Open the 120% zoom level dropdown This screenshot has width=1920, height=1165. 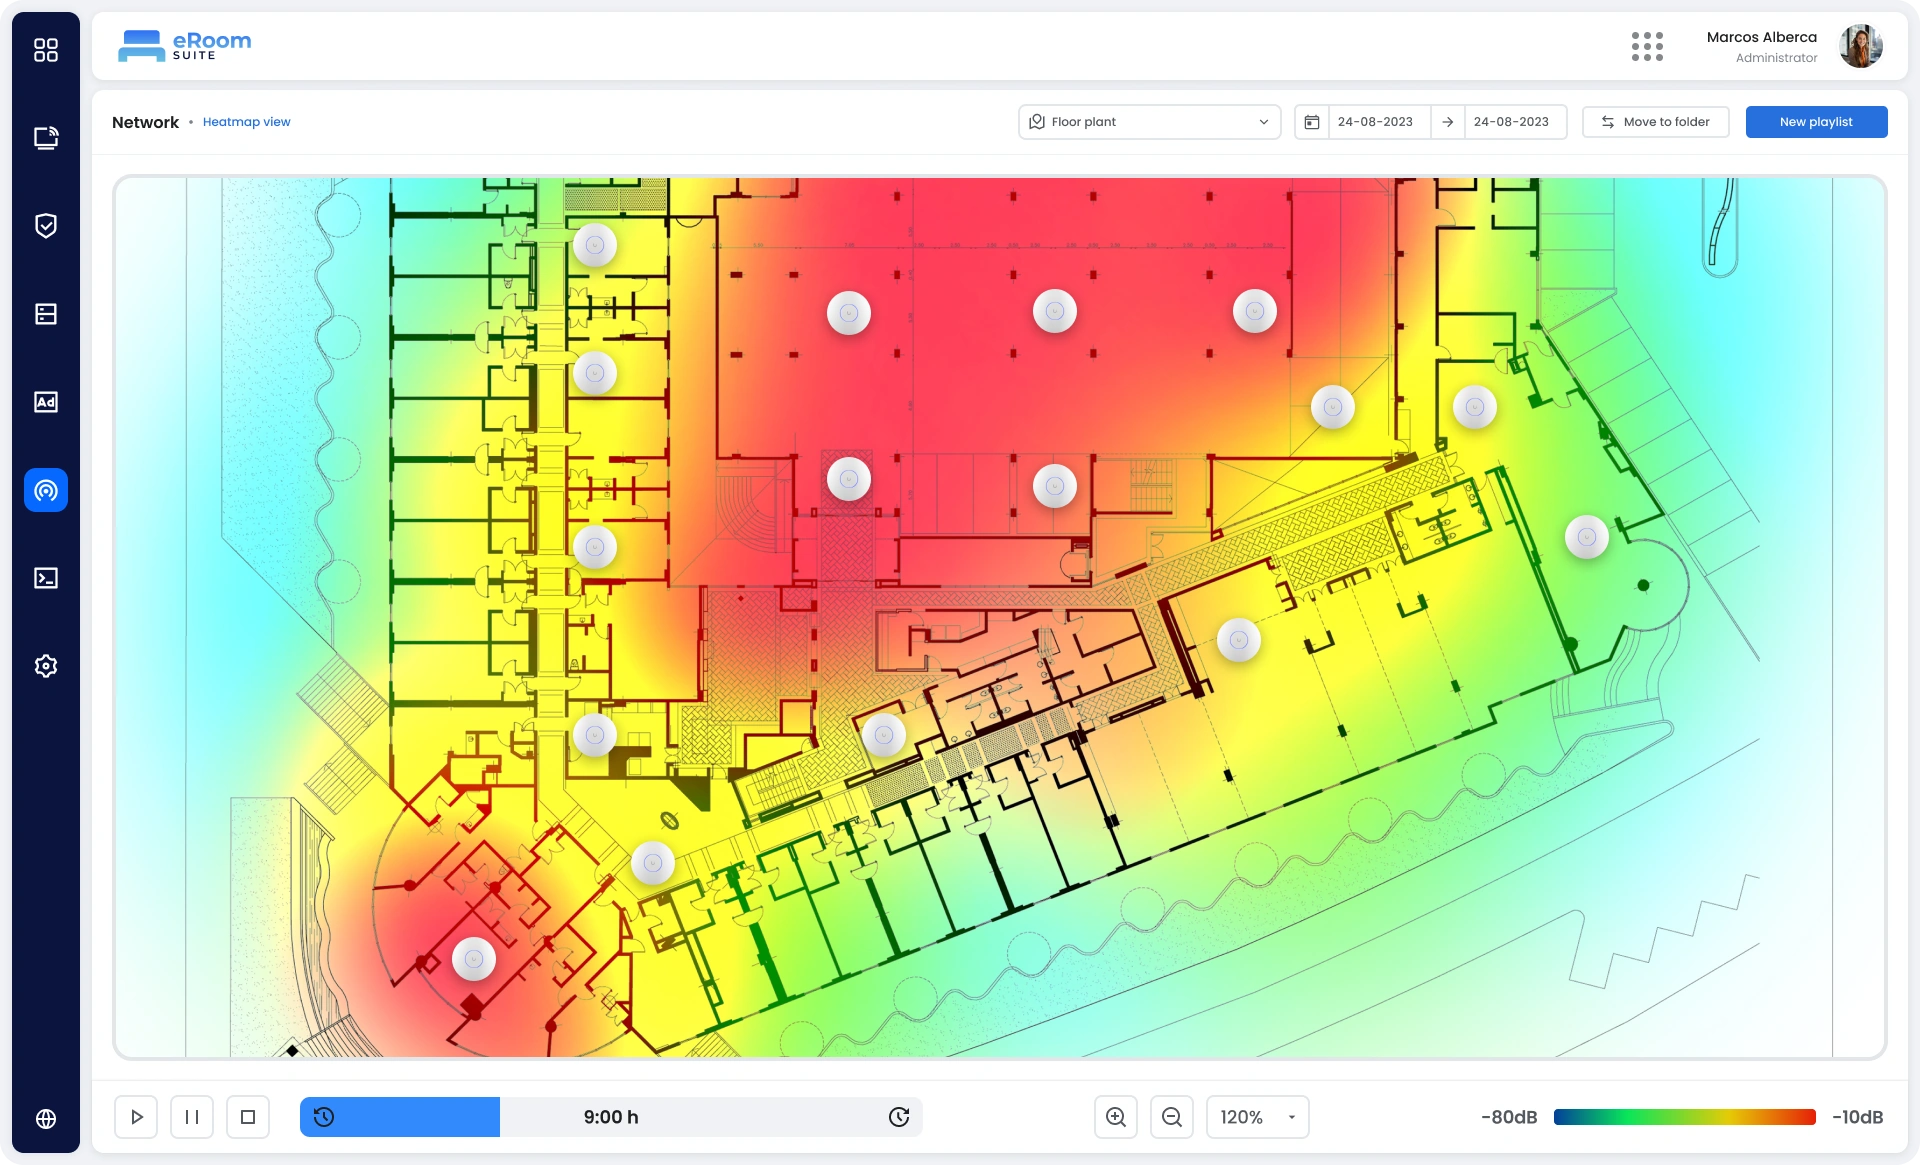coord(1257,1117)
